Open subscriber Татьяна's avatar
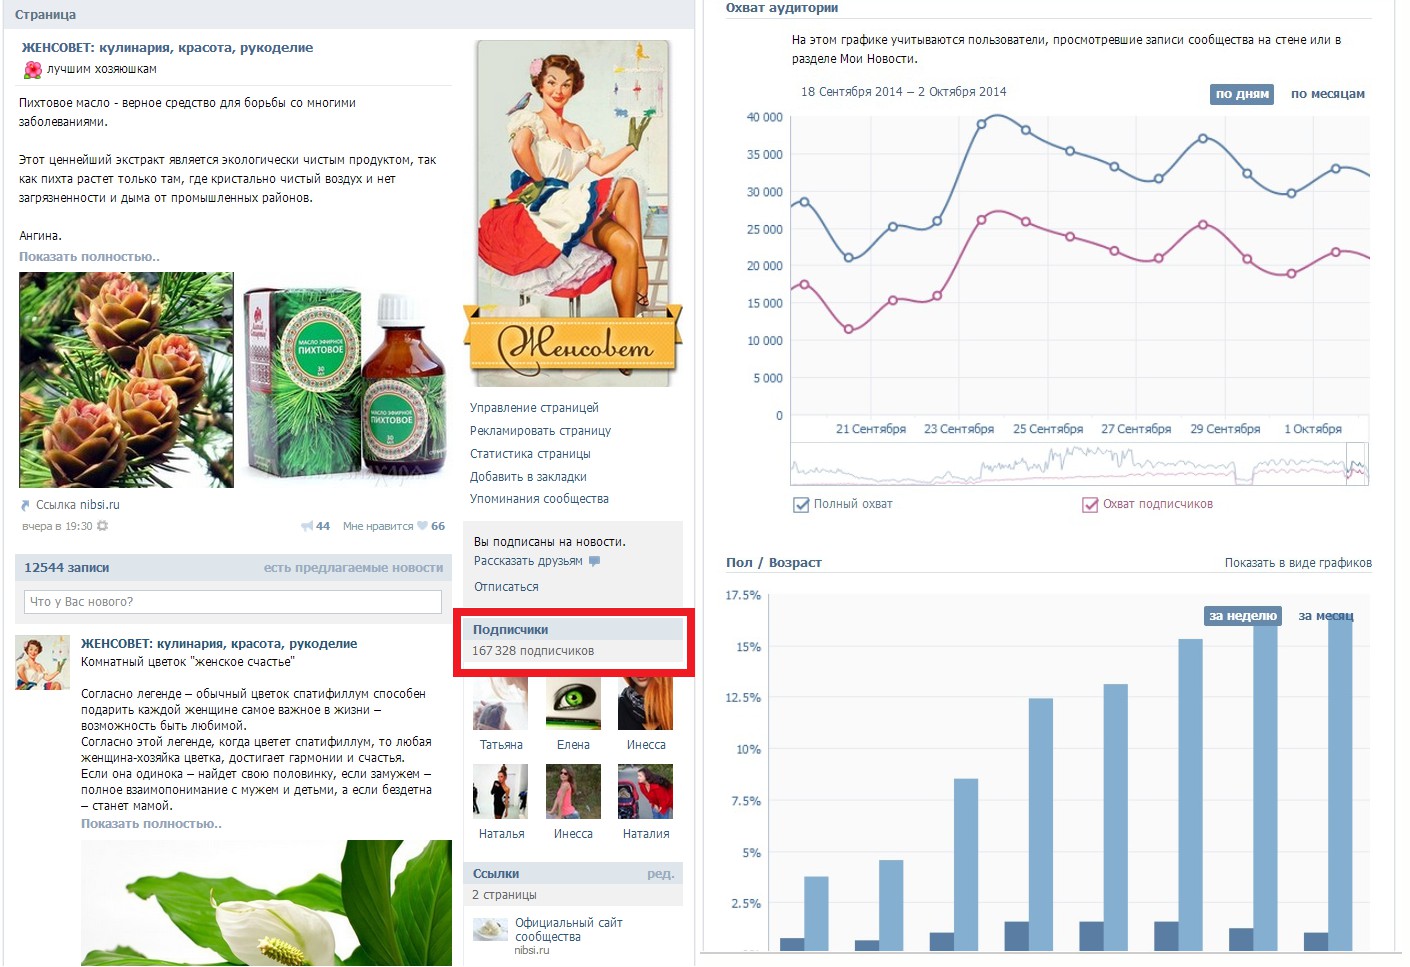Screen dimensions: 1410x967 pos(500,703)
